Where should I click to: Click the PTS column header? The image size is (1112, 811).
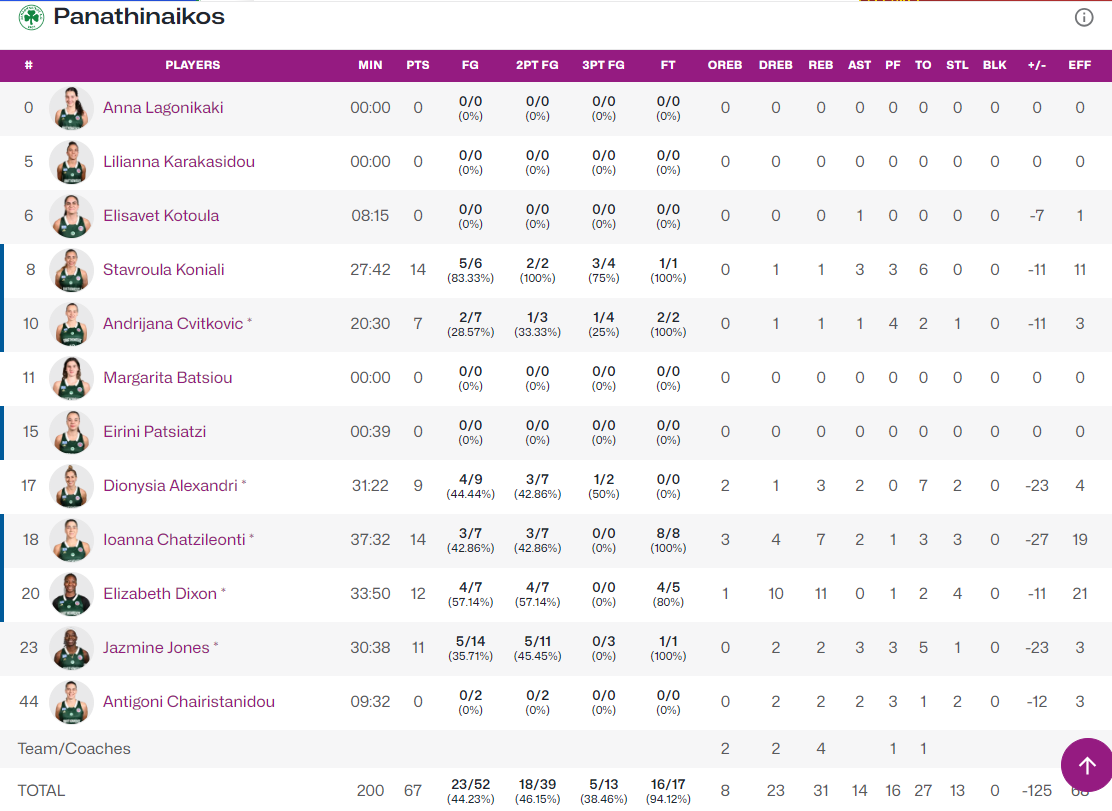418,65
